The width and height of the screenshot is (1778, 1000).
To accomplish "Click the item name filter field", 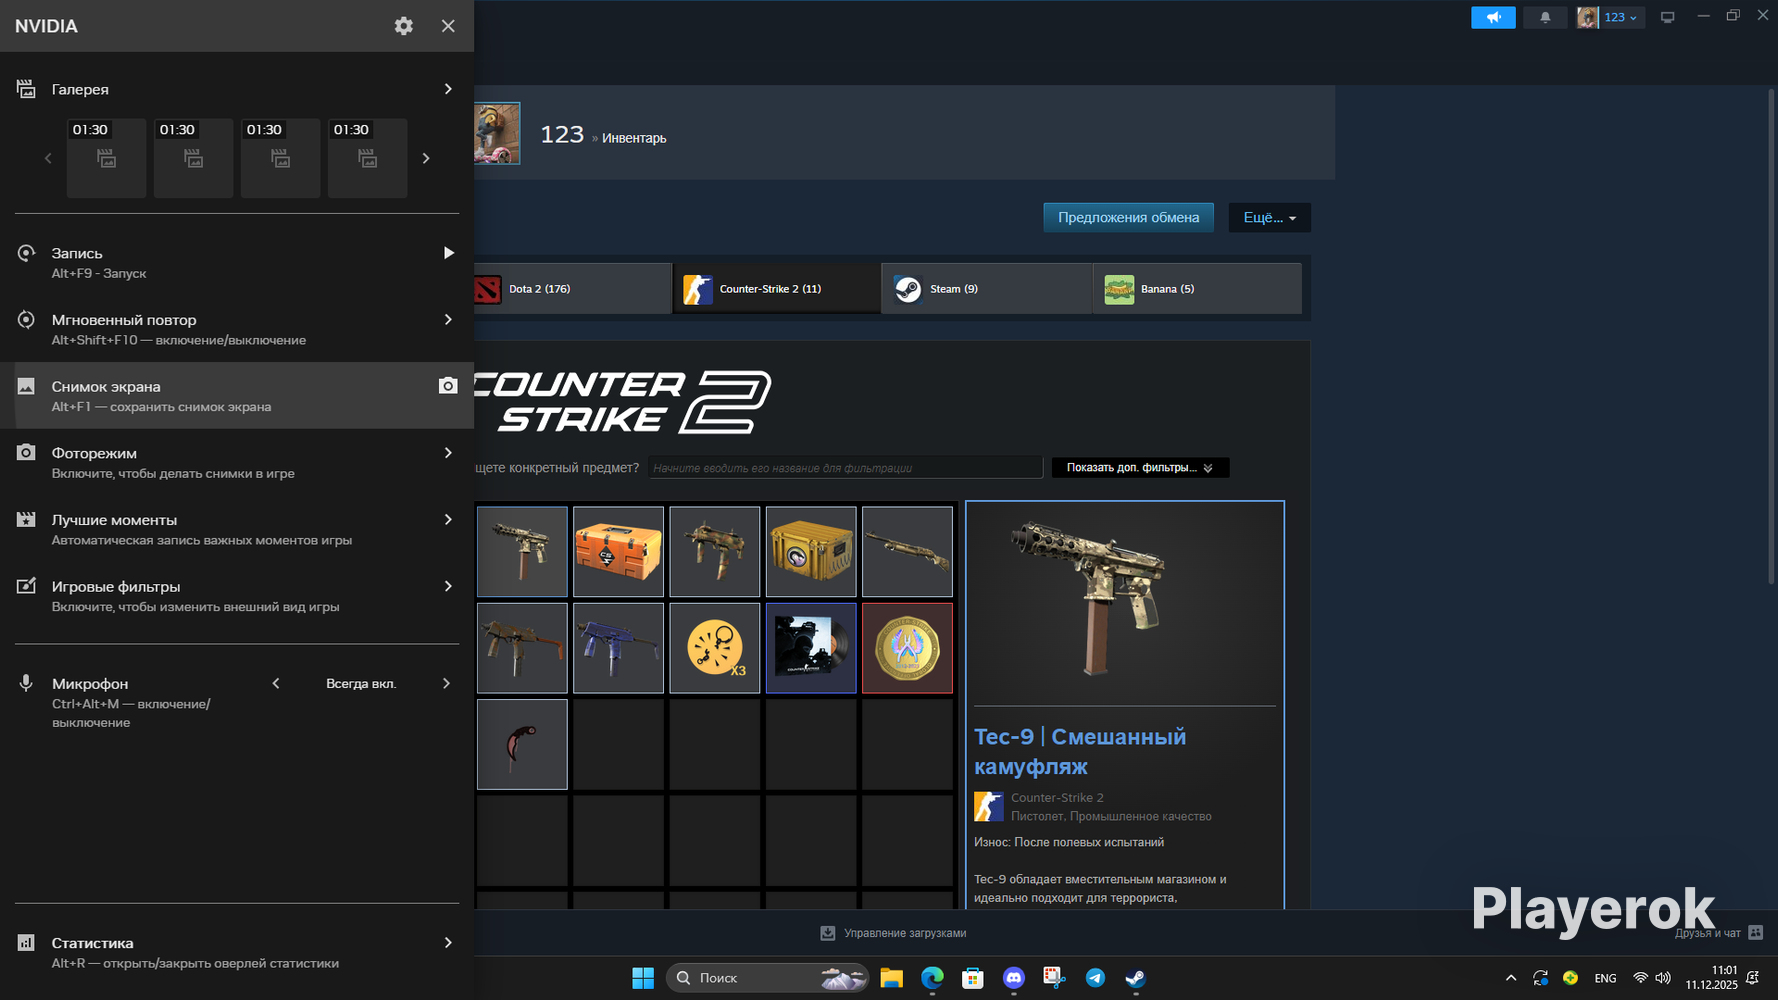I will [845, 468].
